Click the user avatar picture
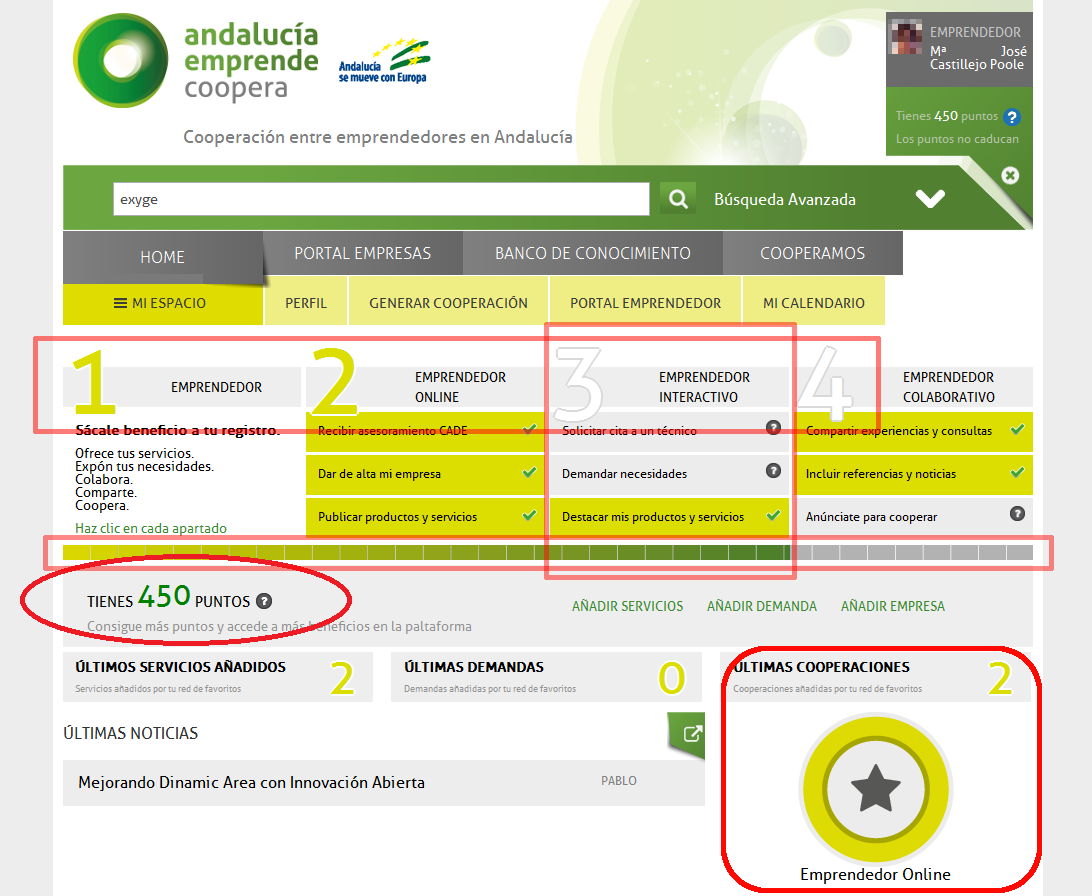 coord(907,37)
